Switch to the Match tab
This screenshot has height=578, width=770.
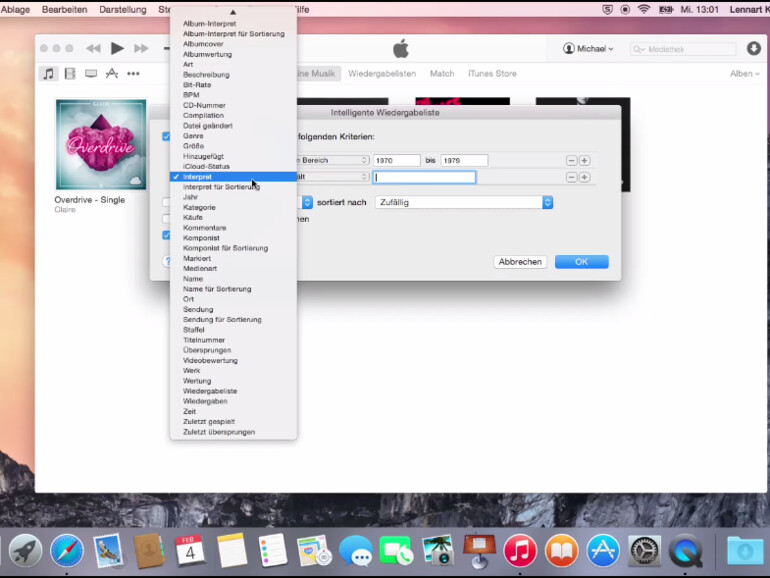[x=442, y=74]
